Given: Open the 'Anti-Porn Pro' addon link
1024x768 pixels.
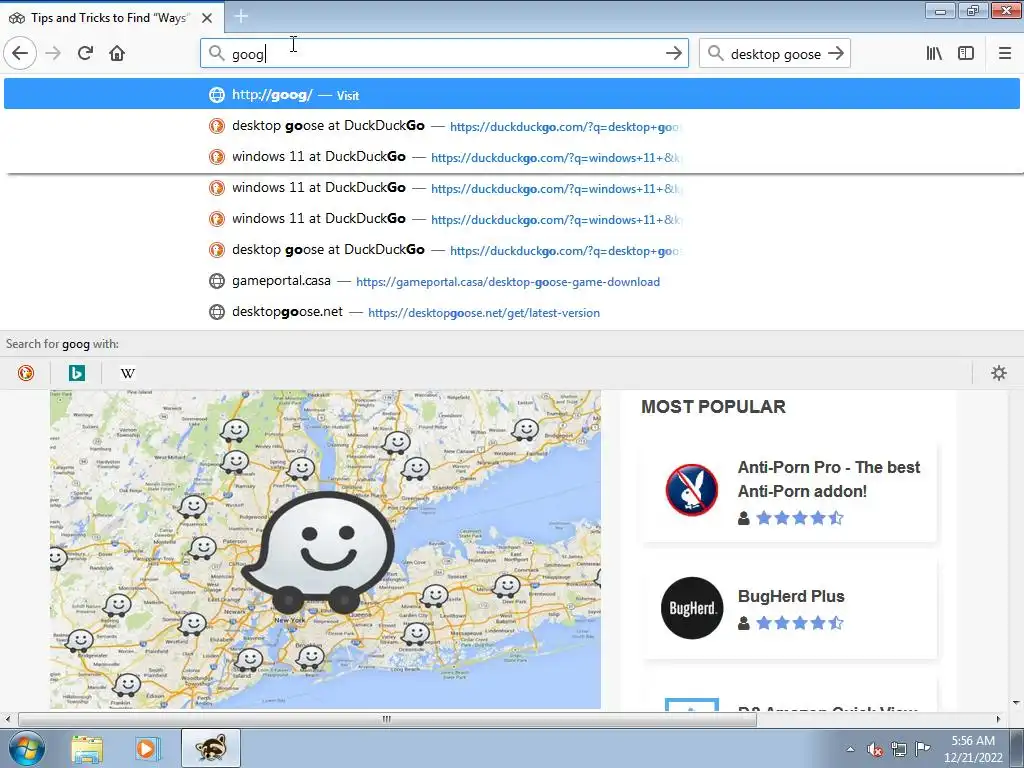Looking at the screenshot, I should [x=829, y=479].
